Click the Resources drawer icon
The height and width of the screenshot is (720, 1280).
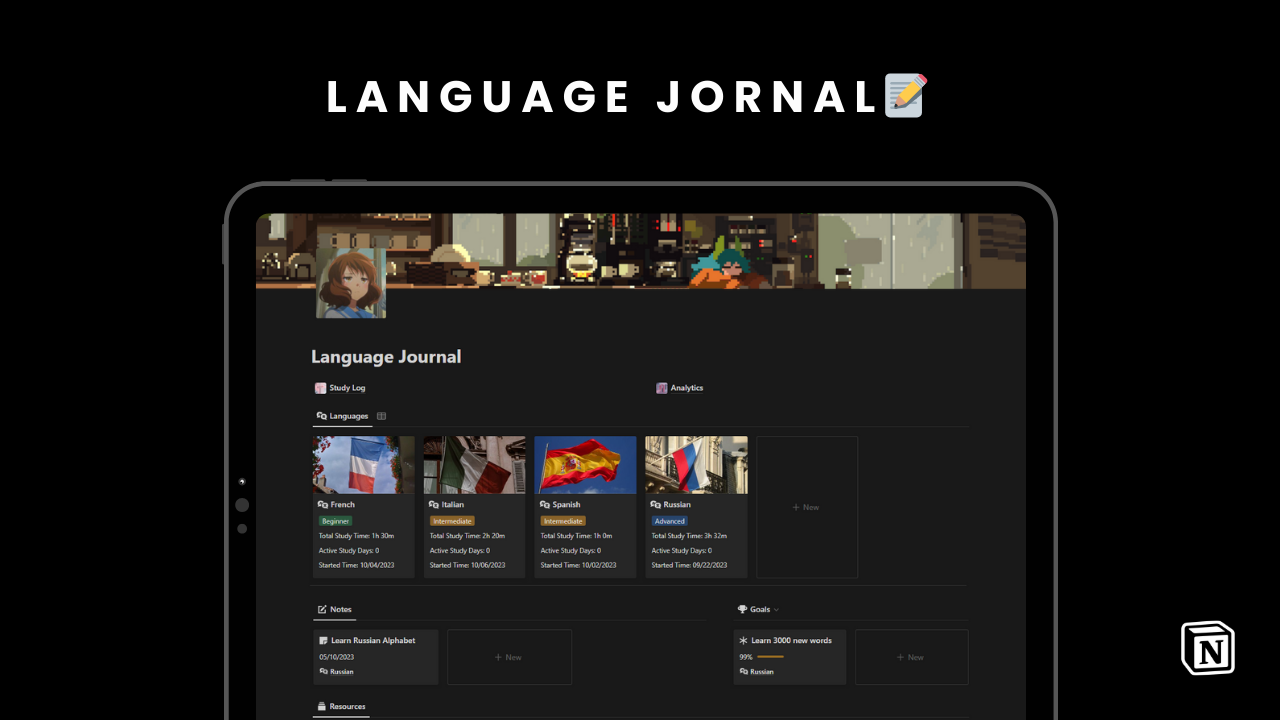(x=322, y=706)
